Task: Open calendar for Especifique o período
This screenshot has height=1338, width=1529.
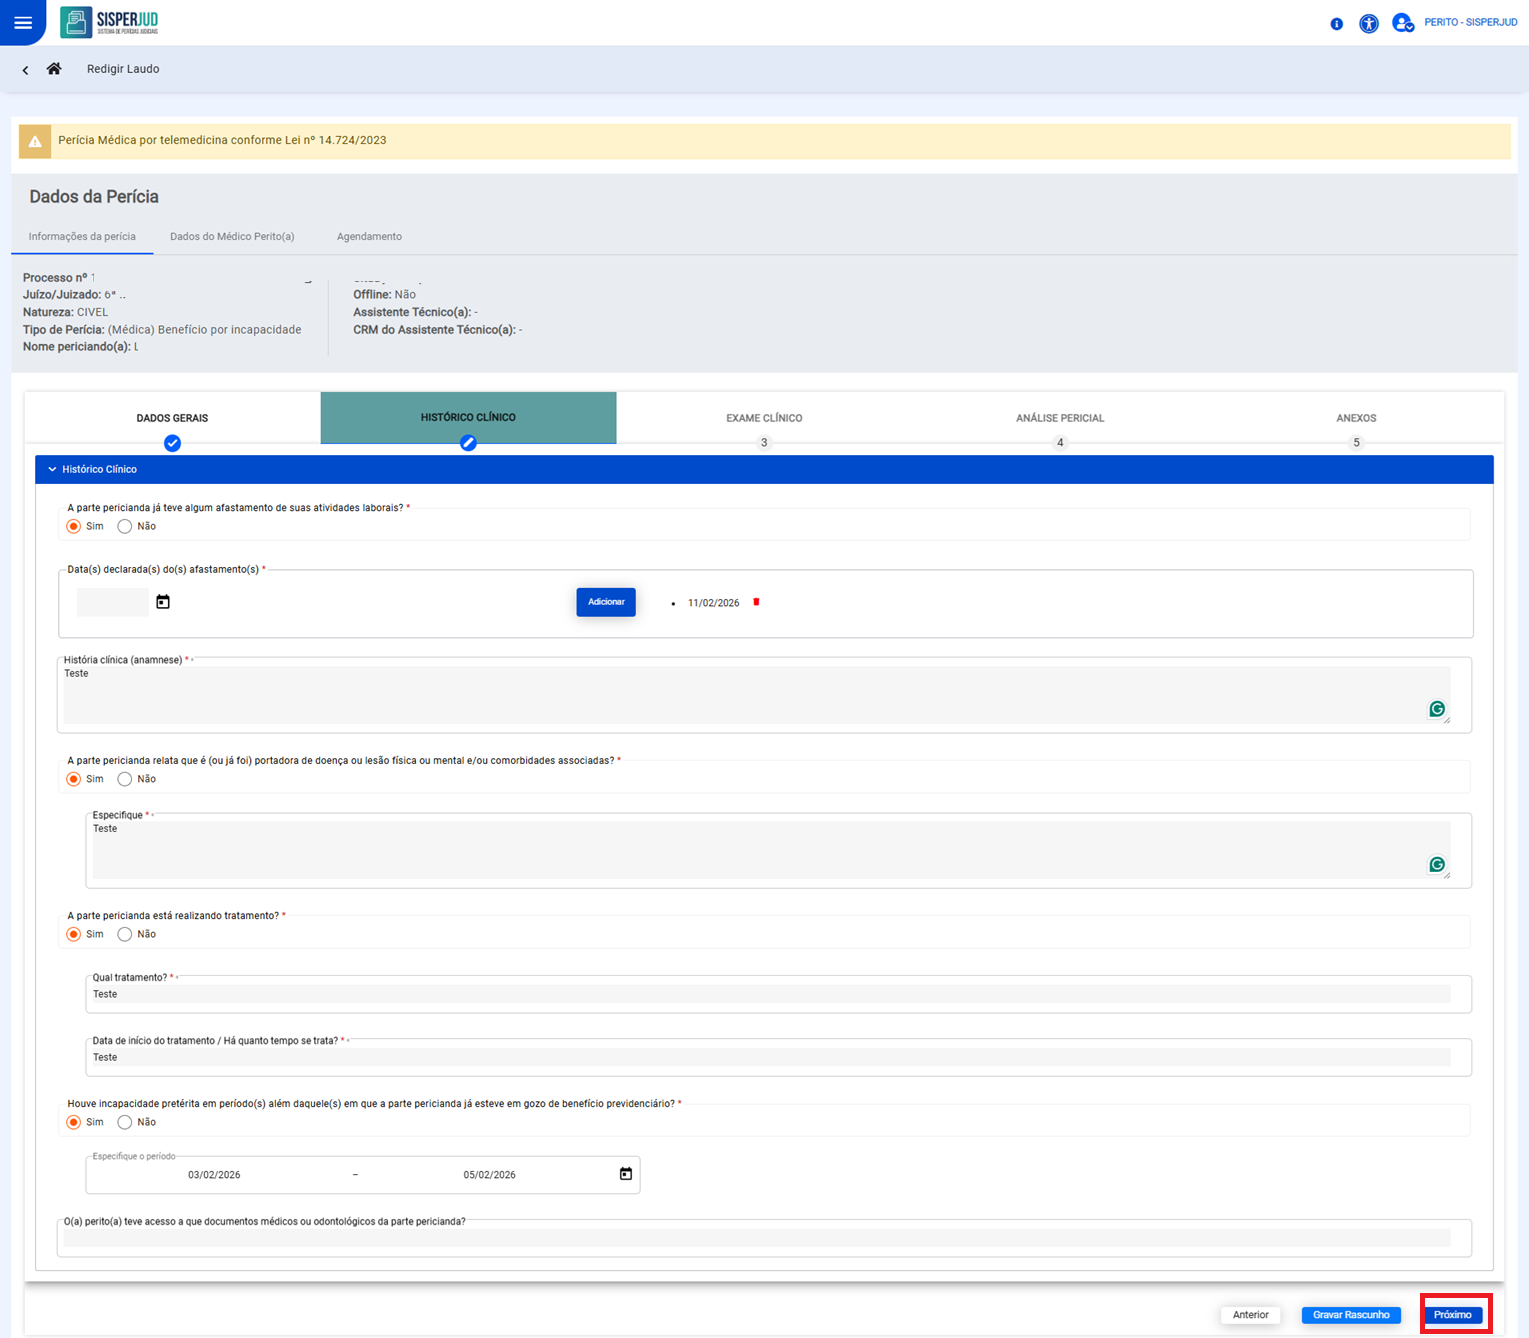Action: (x=626, y=1174)
